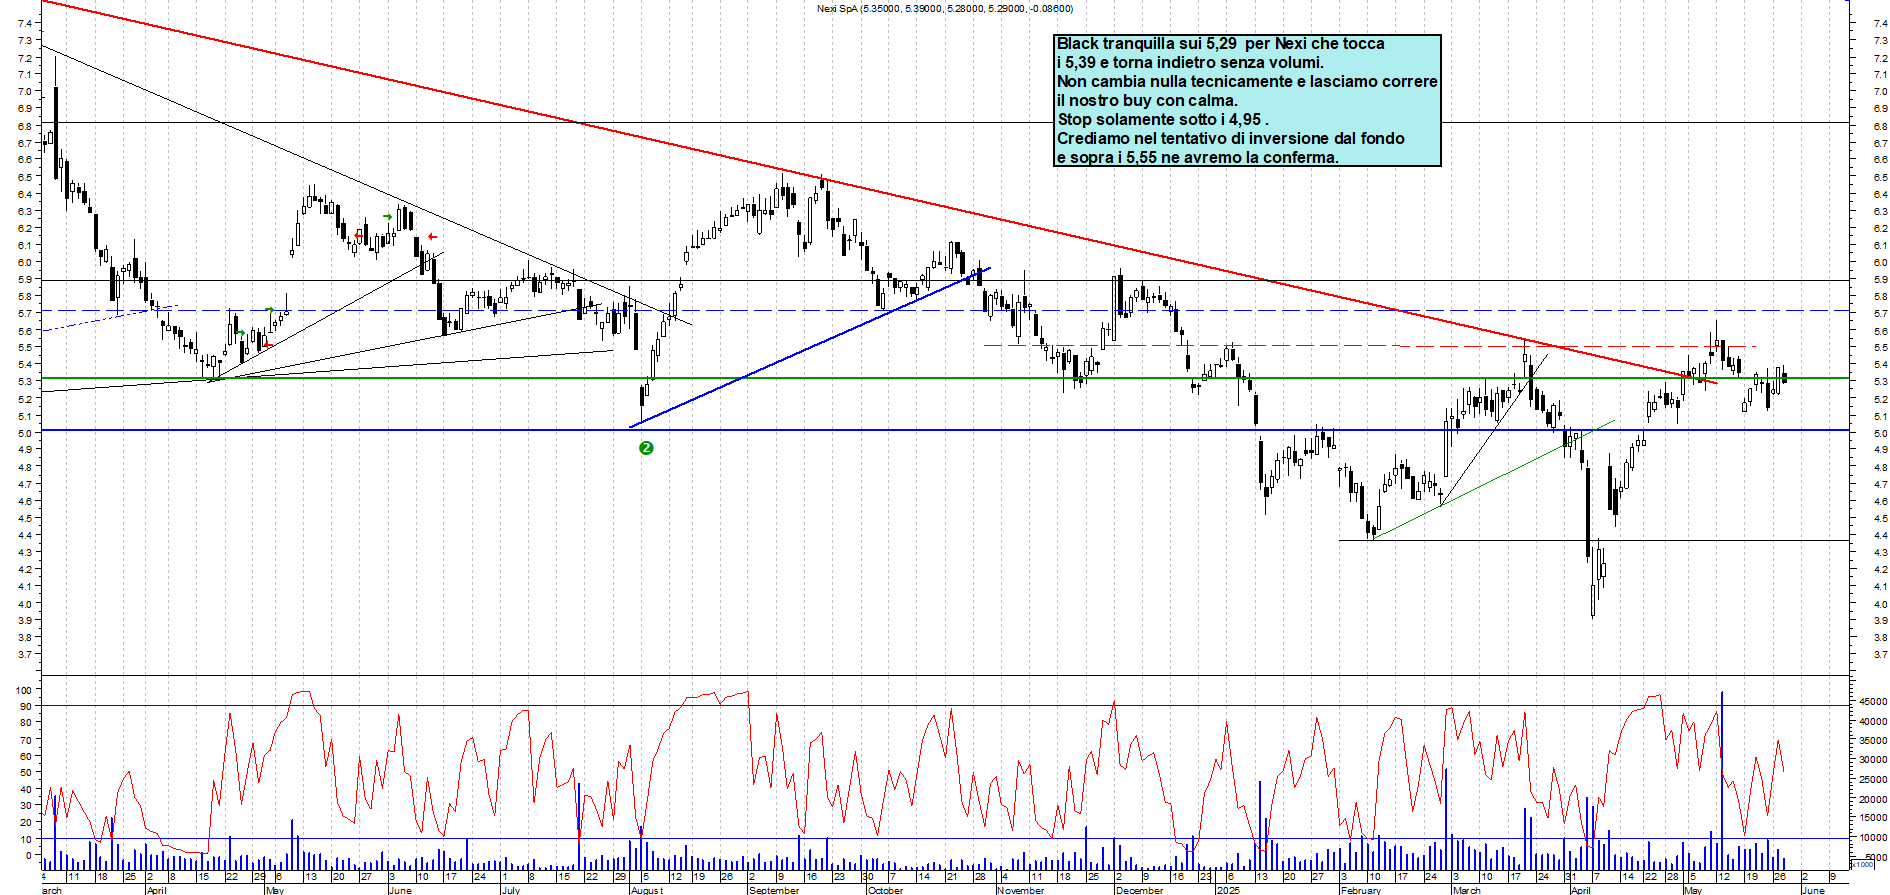Click the November month label
Screen dimensions: 1890x895
click(1021, 890)
